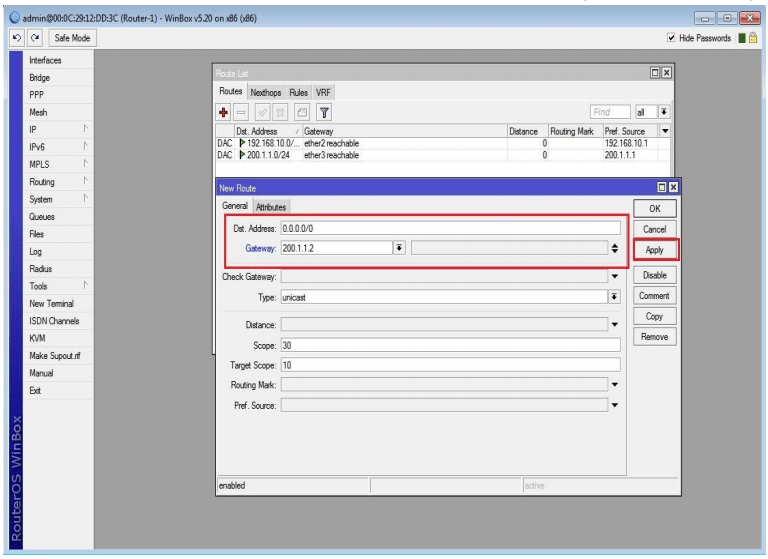
Task: Click the red plus Add route icon
Action: pyautogui.click(x=225, y=113)
